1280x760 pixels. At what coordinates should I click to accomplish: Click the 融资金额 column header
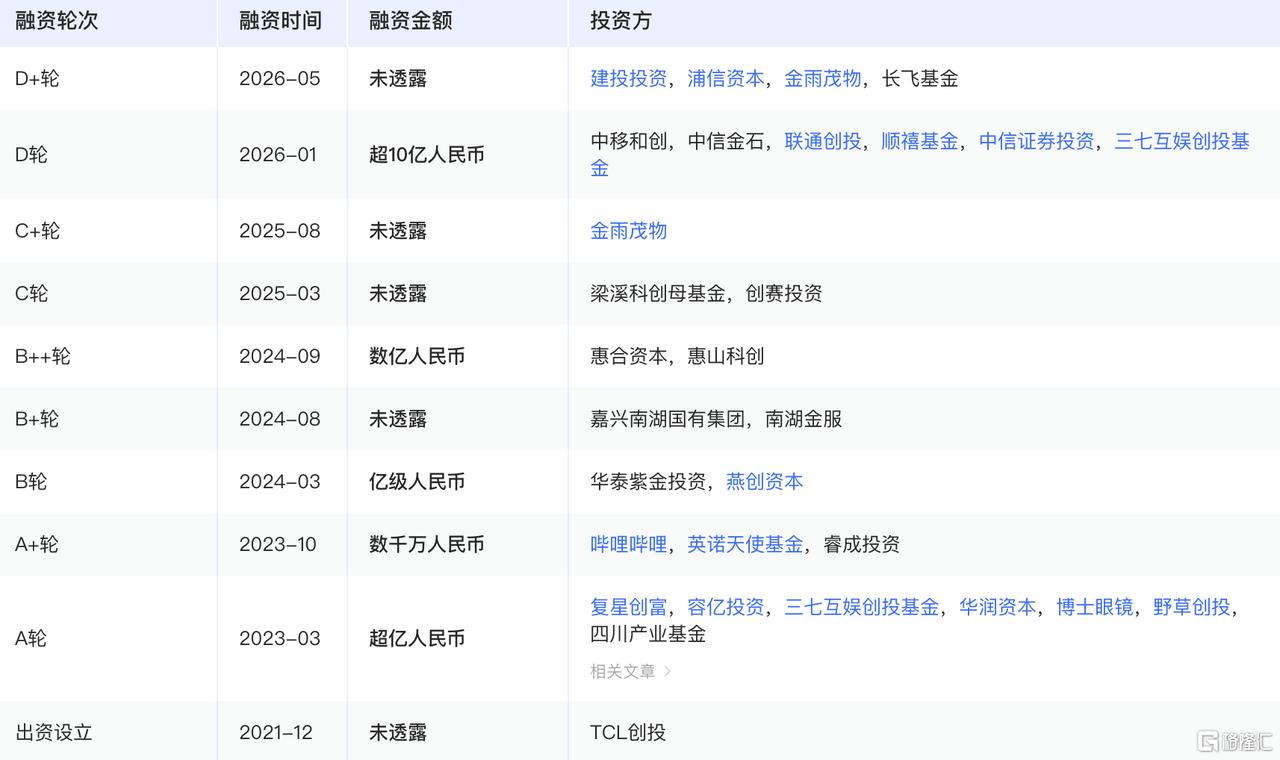411,21
